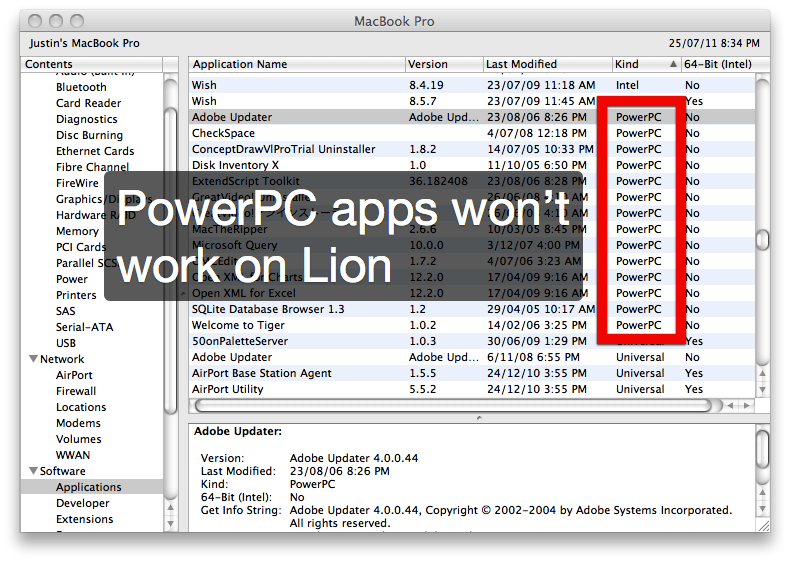Sort by Application Name column header
Screen dimensions: 790x562
click(x=297, y=64)
